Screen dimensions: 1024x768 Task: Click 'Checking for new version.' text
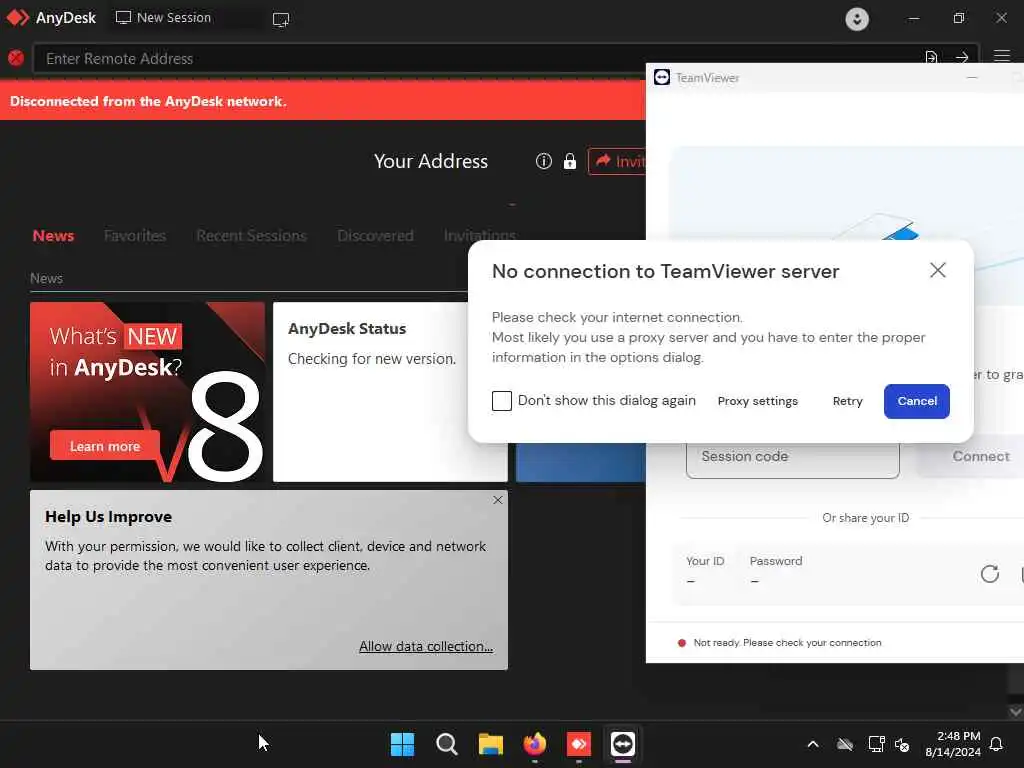tap(372, 359)
